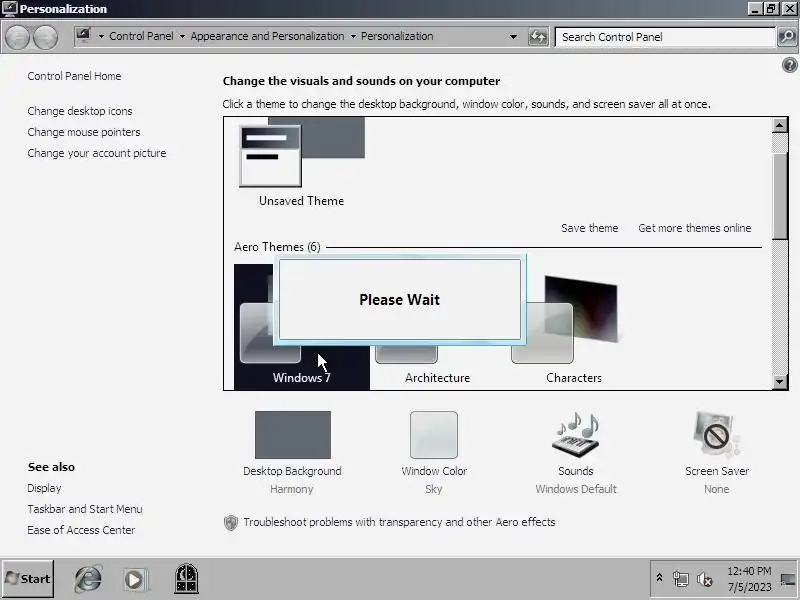Image resolution: width=800 pixels, height=600 pixels.
Task: Click the theme list scroll up arrow
Action: pyautogui.click(x=780, y=125)
